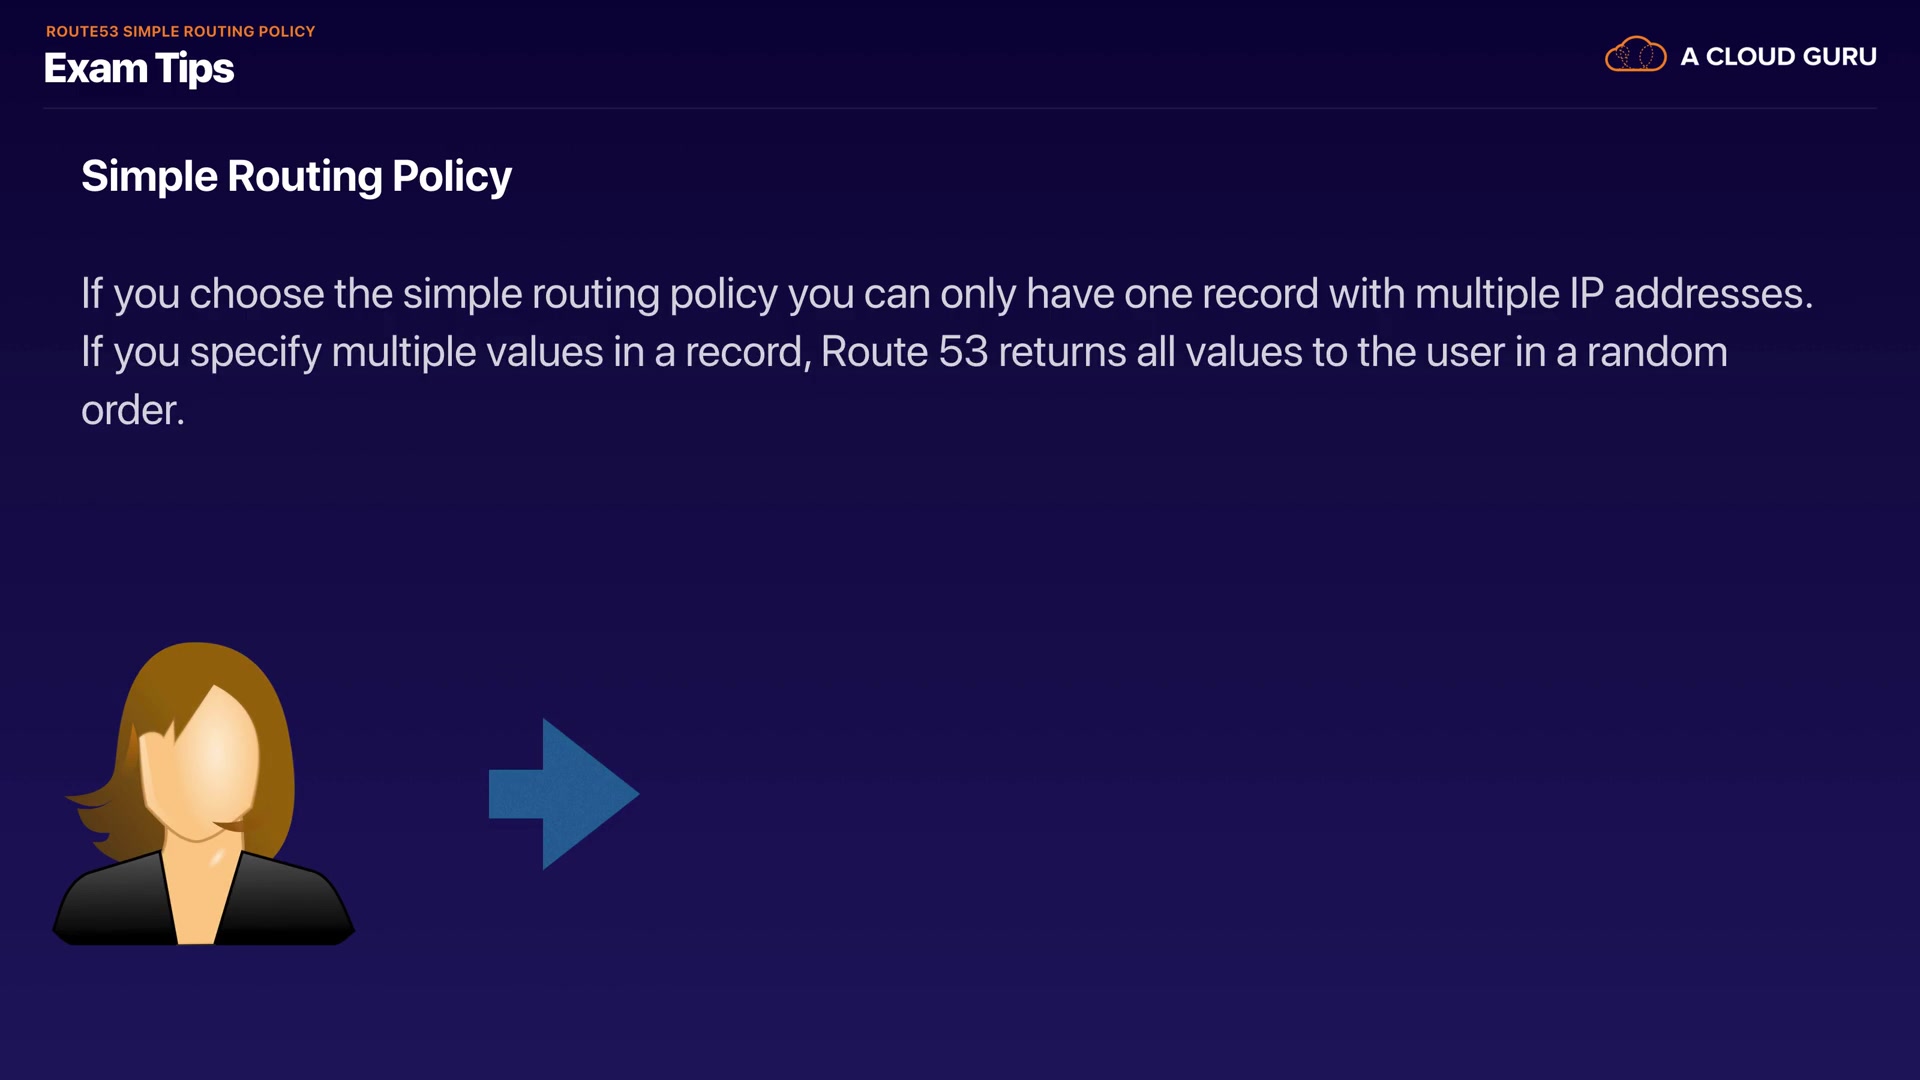Click the blue right-pointing arrow
This screenshot has width=1920, height=1080.
pos(563,794)
